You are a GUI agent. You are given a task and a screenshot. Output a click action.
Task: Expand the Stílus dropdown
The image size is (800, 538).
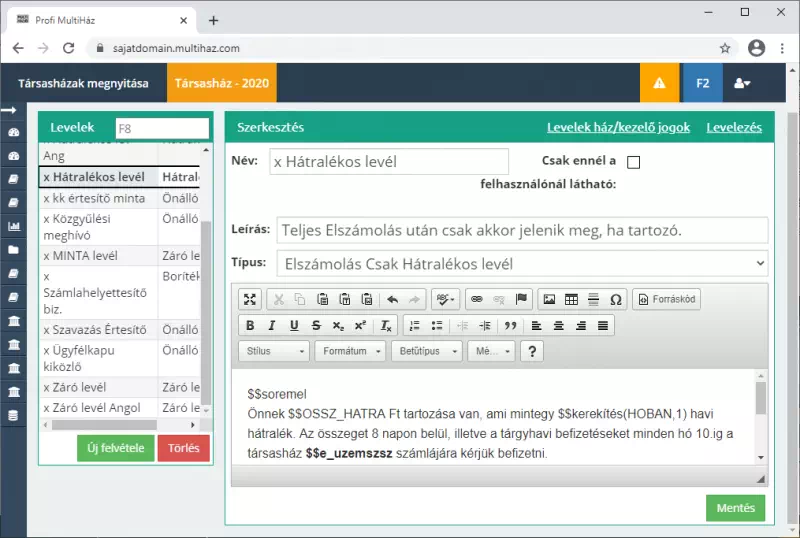(x=275, y=351)
